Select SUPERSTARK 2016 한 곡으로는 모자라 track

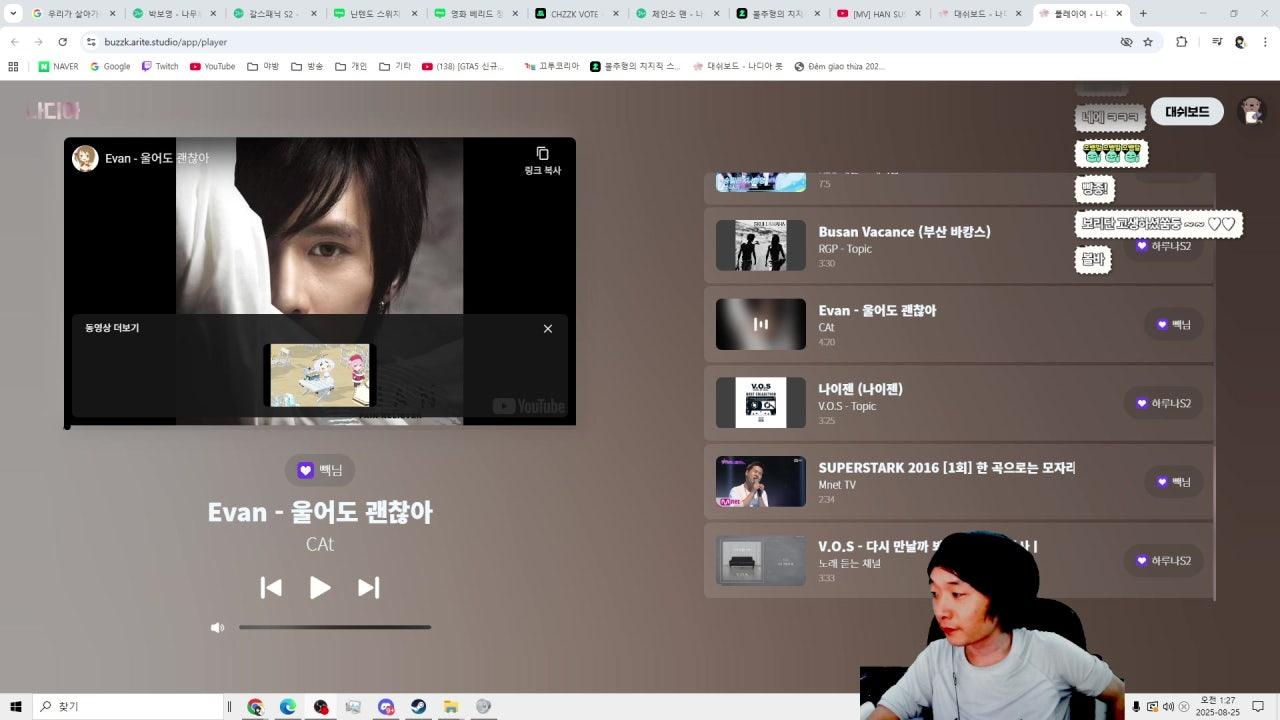[947, 467]
